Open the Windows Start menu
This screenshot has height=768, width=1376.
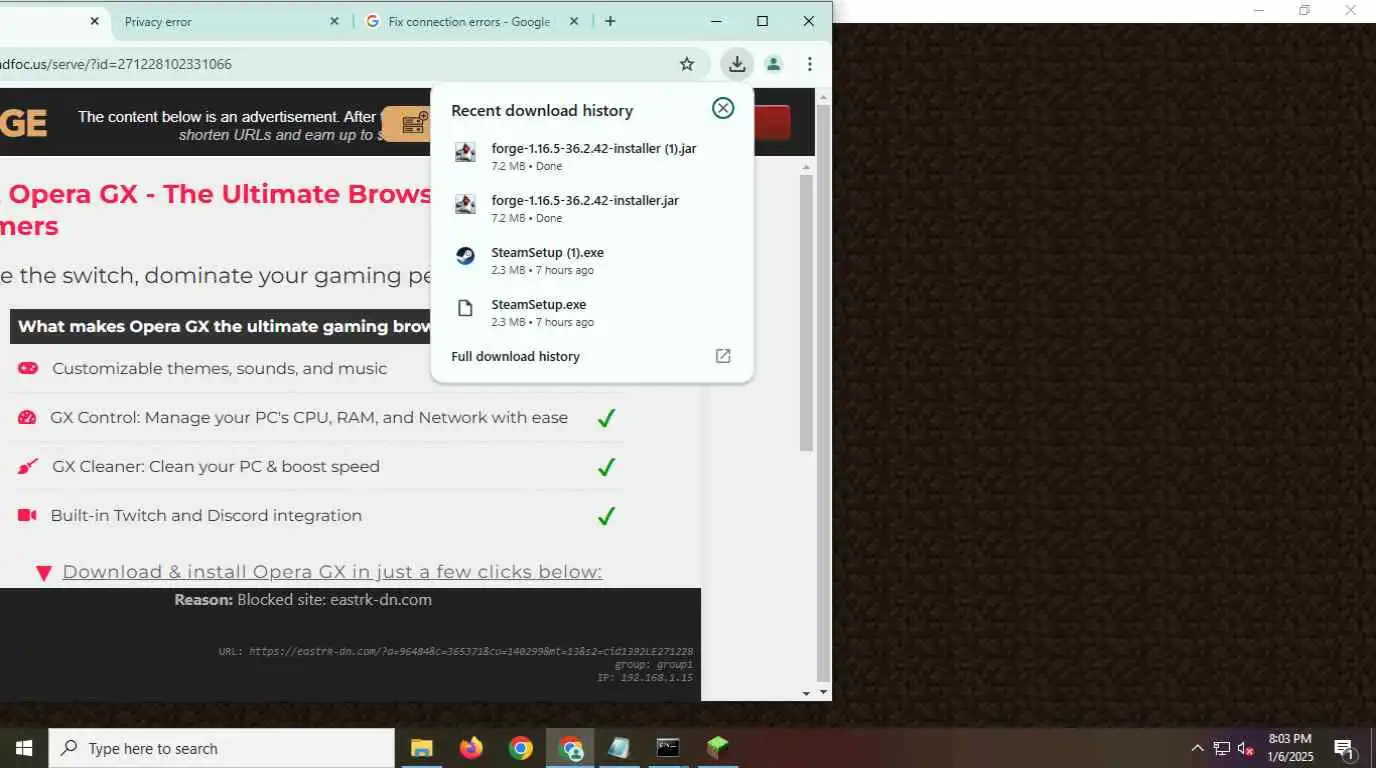point(24,748)
